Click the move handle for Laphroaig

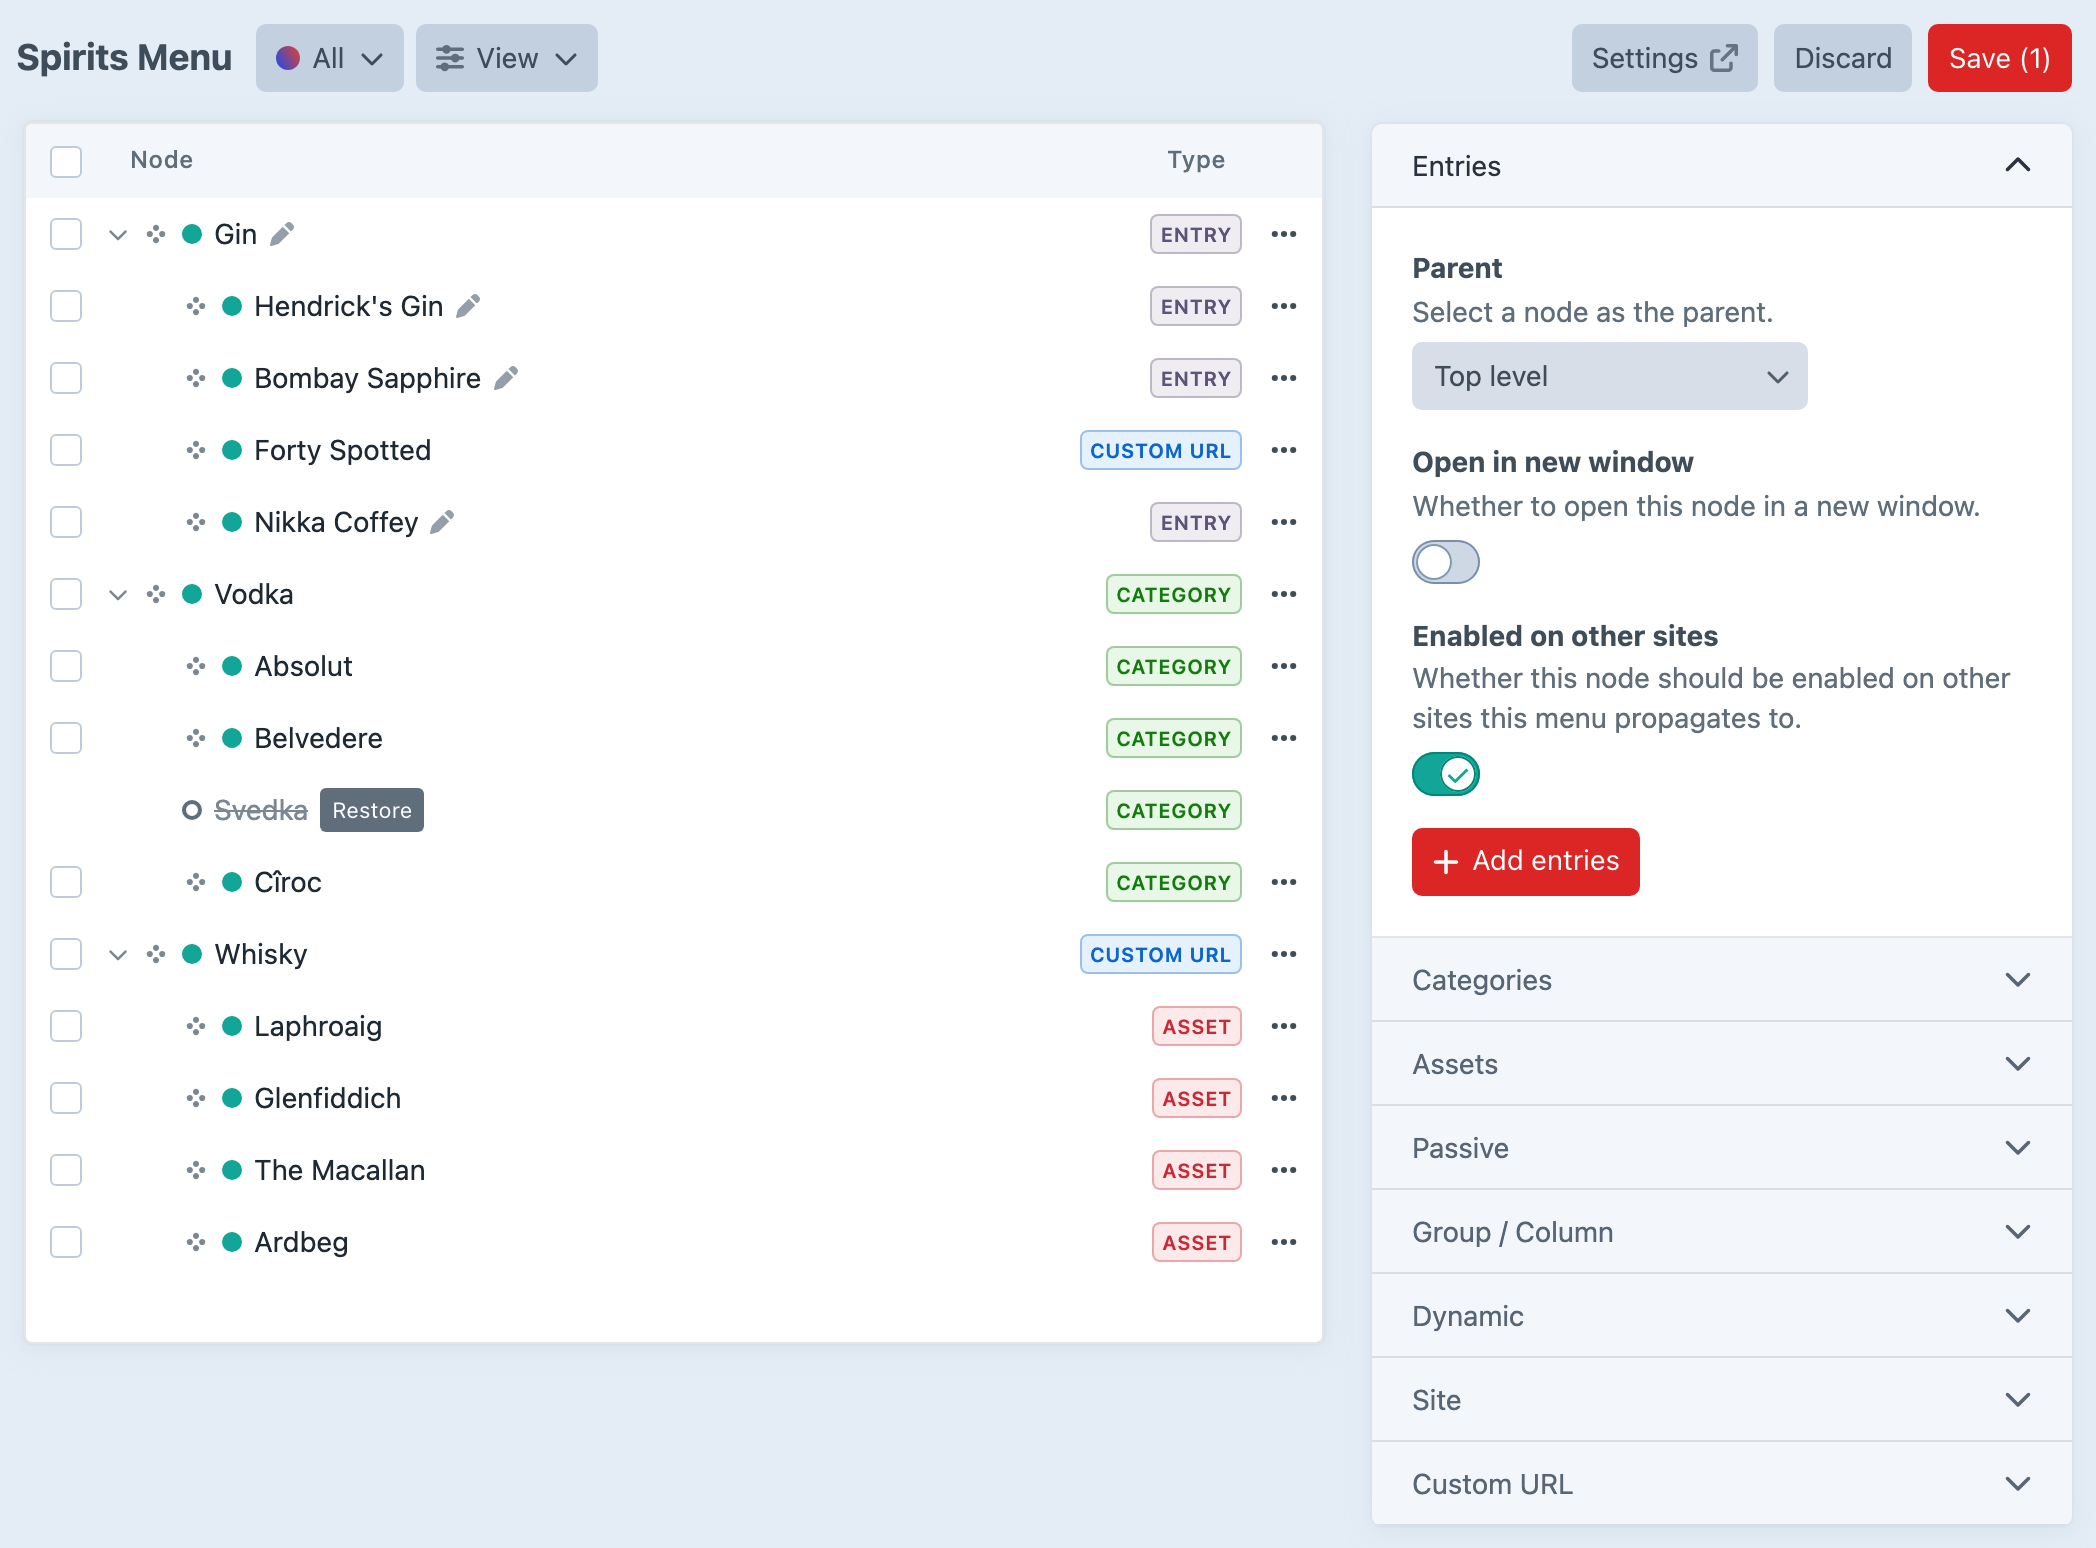tap(196, 1026)
